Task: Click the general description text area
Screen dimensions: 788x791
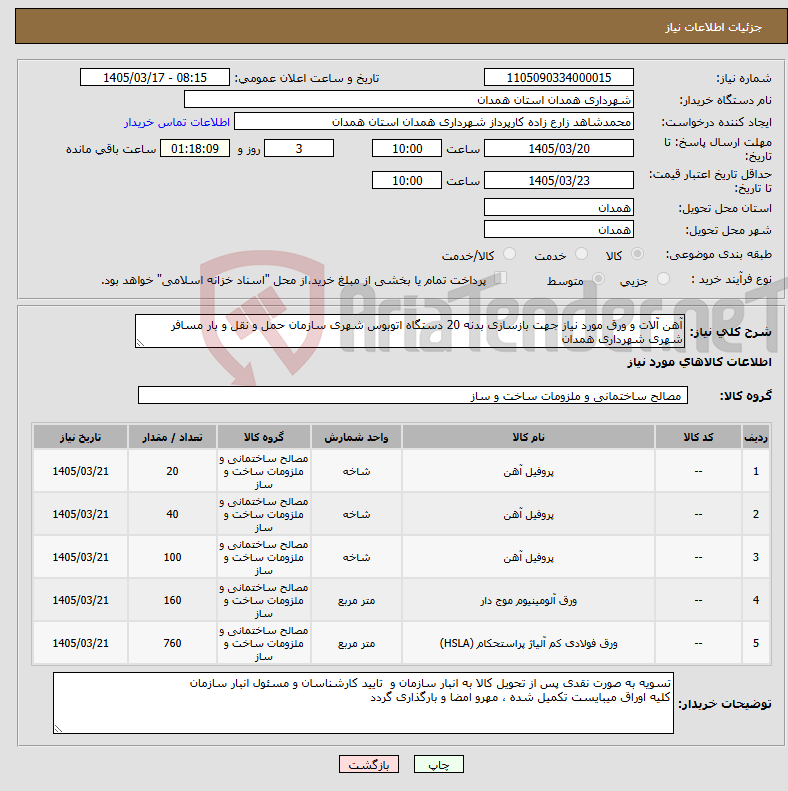Action: click(x=410, y=331)
